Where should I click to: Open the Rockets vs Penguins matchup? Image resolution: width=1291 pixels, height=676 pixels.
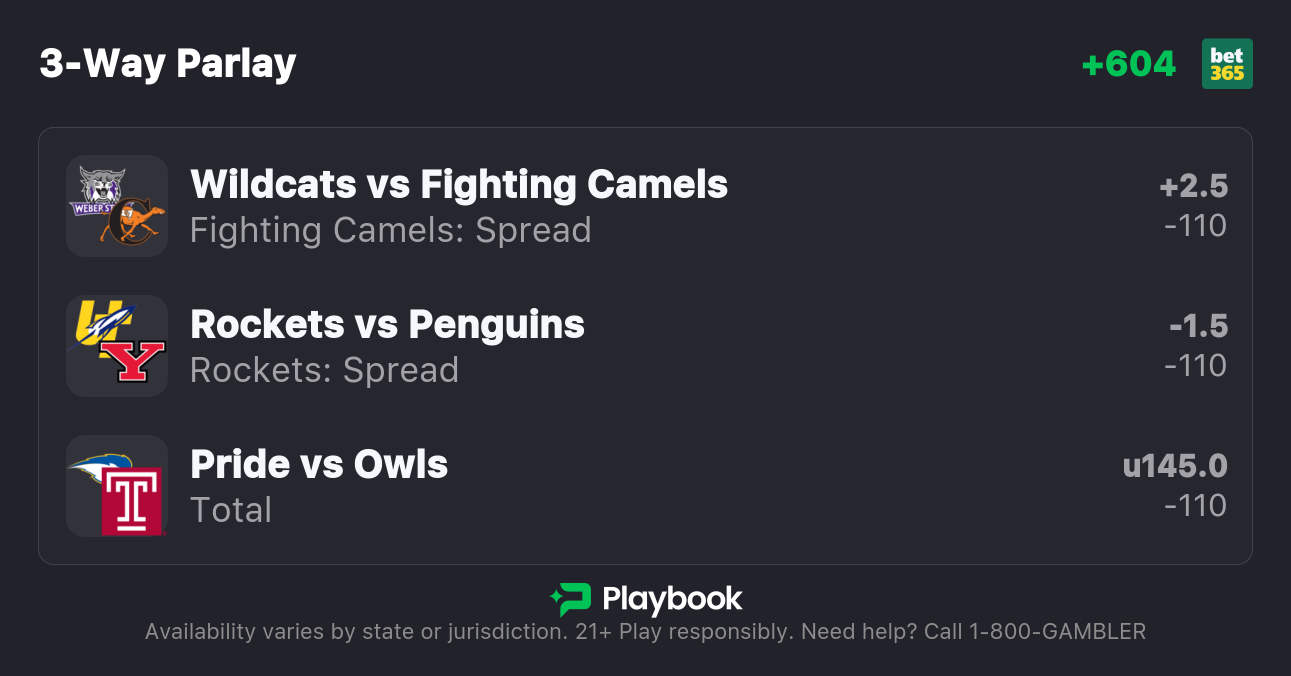[387, 324]
